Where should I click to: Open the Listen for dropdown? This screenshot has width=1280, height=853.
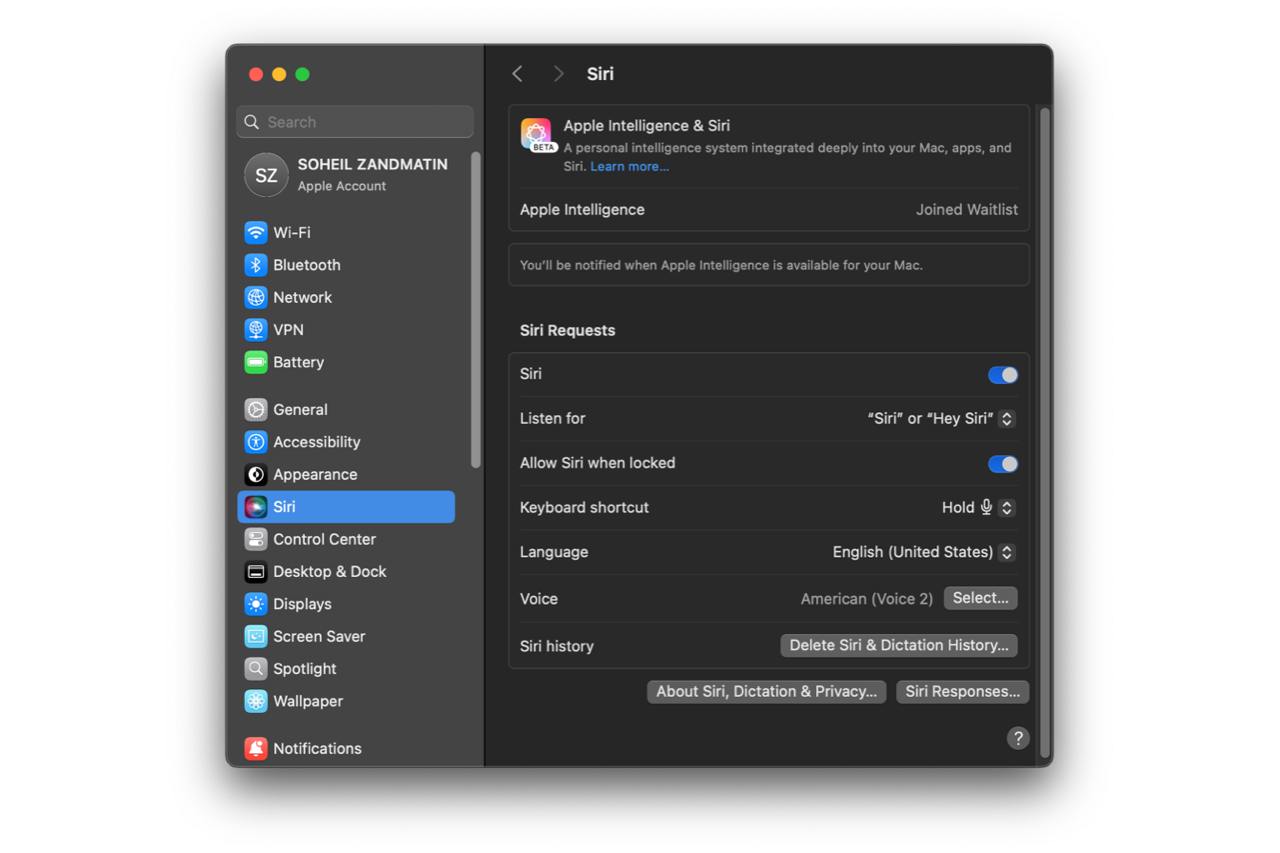[x=942, y=419]
